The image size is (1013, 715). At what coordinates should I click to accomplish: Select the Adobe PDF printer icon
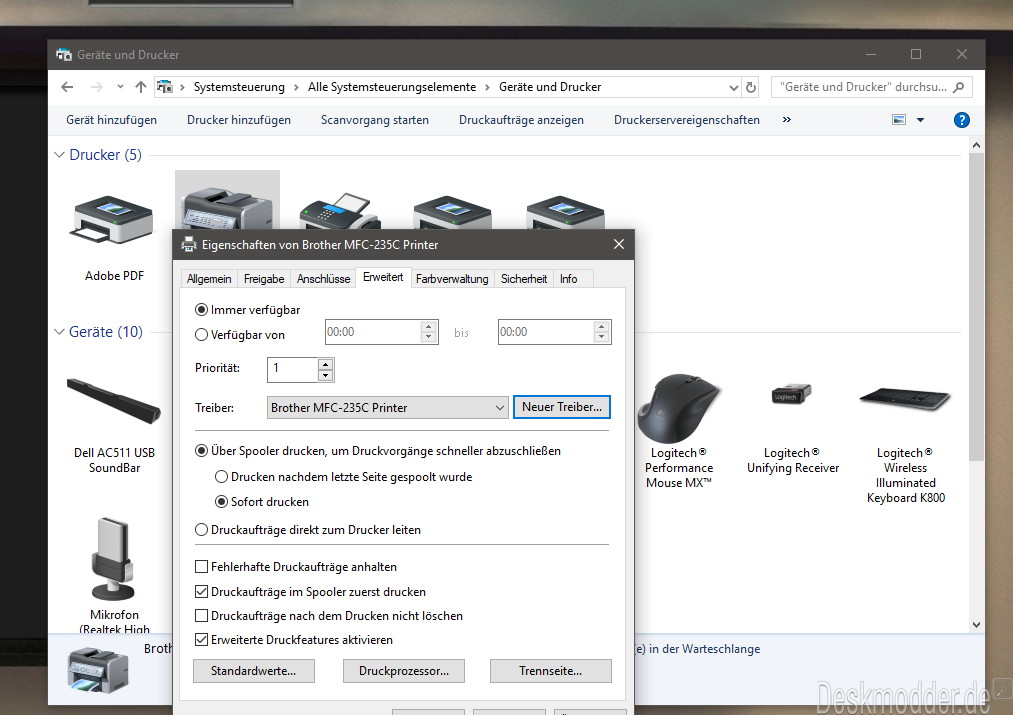click(114, 221)
